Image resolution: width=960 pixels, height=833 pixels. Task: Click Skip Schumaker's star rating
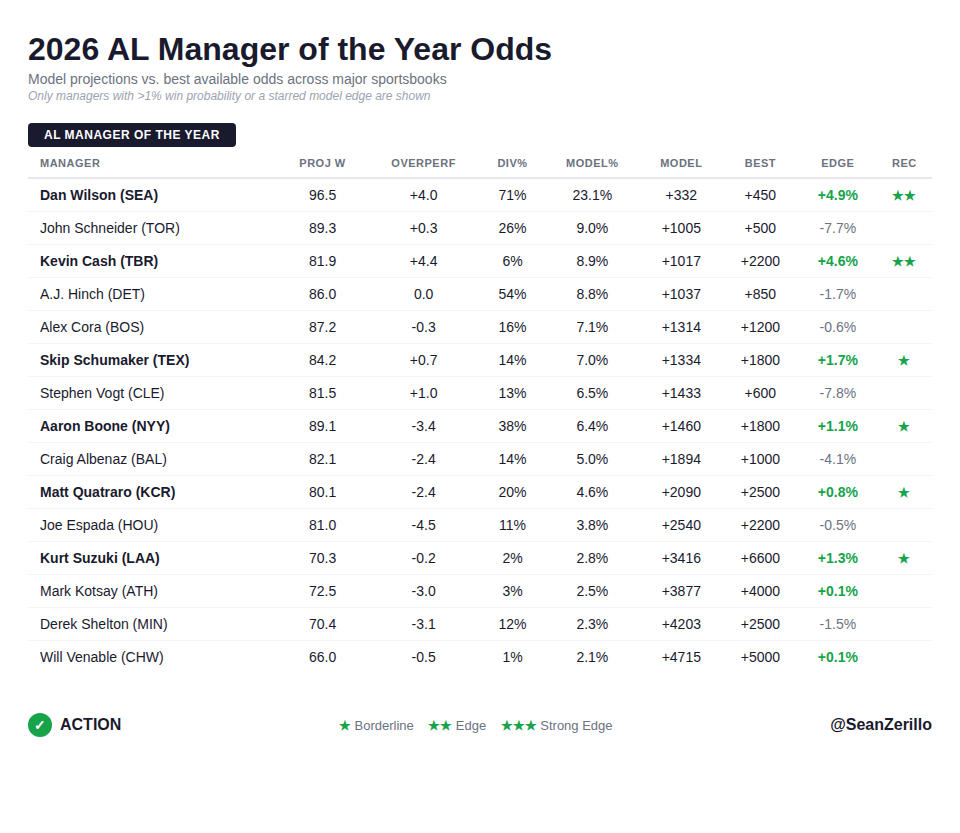[903, 360]
